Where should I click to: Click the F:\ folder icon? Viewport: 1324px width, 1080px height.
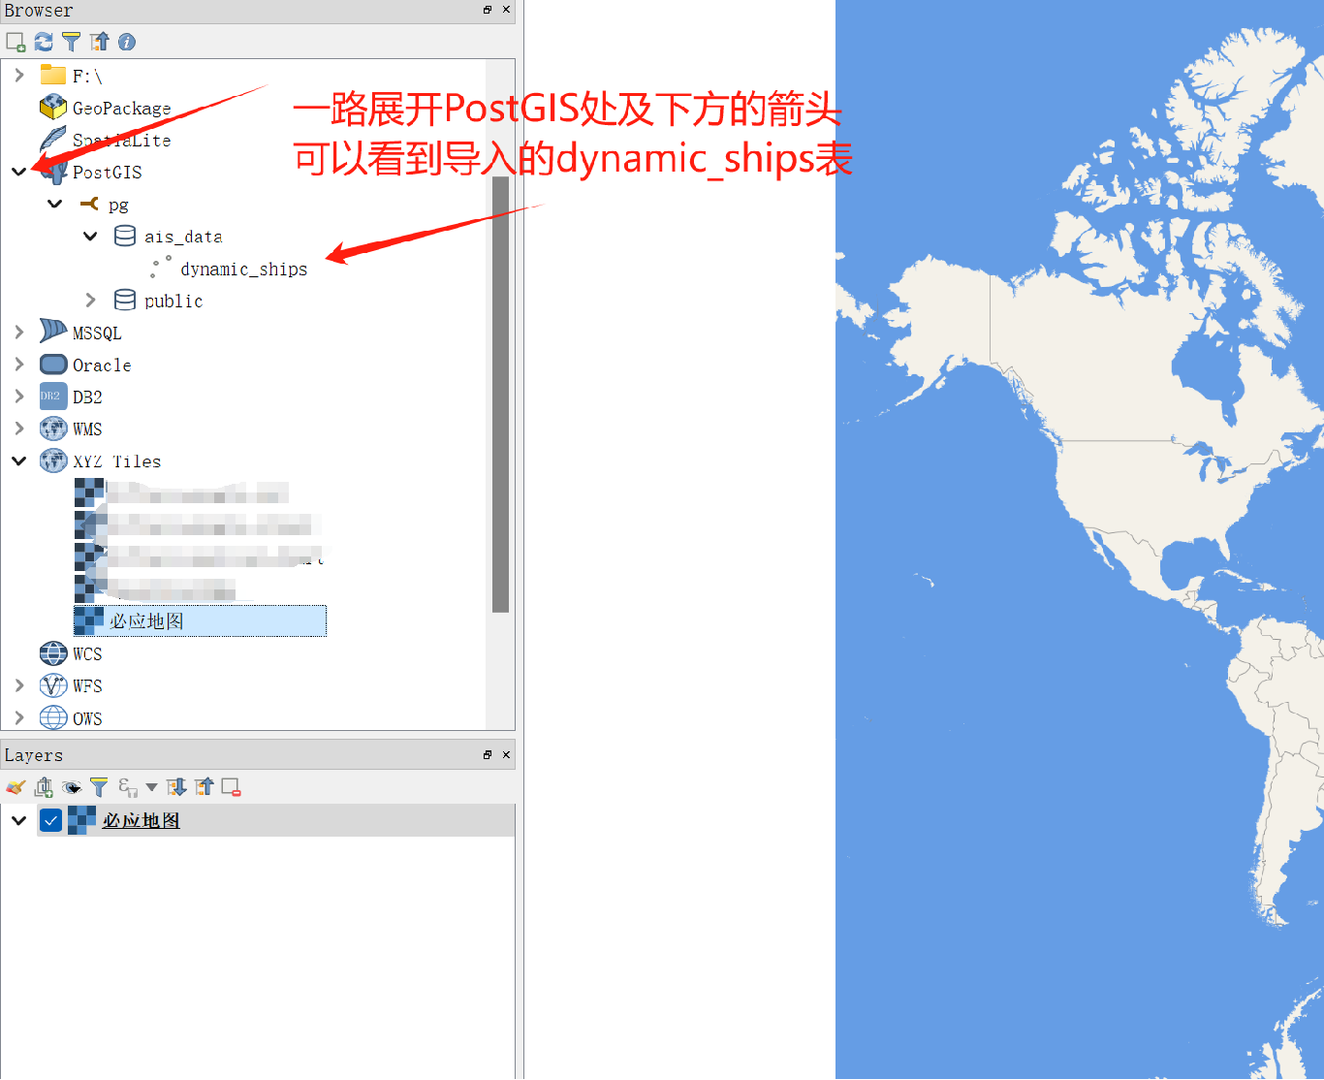click(x=53, y=76)
